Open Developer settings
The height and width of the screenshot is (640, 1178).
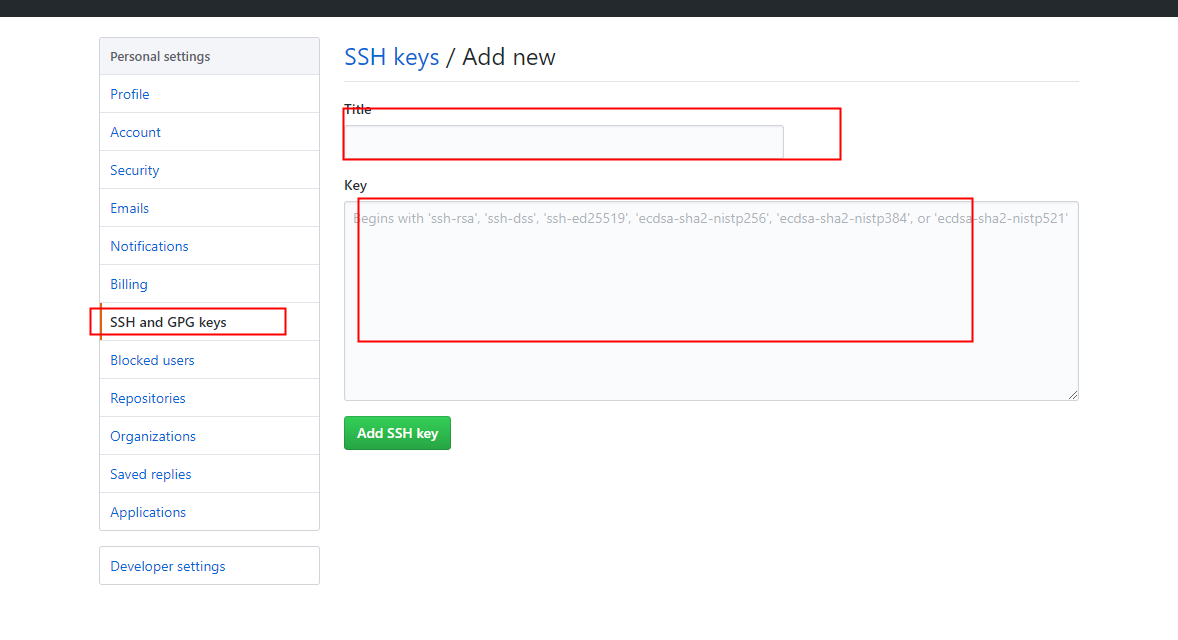click(x=167, y=566)
